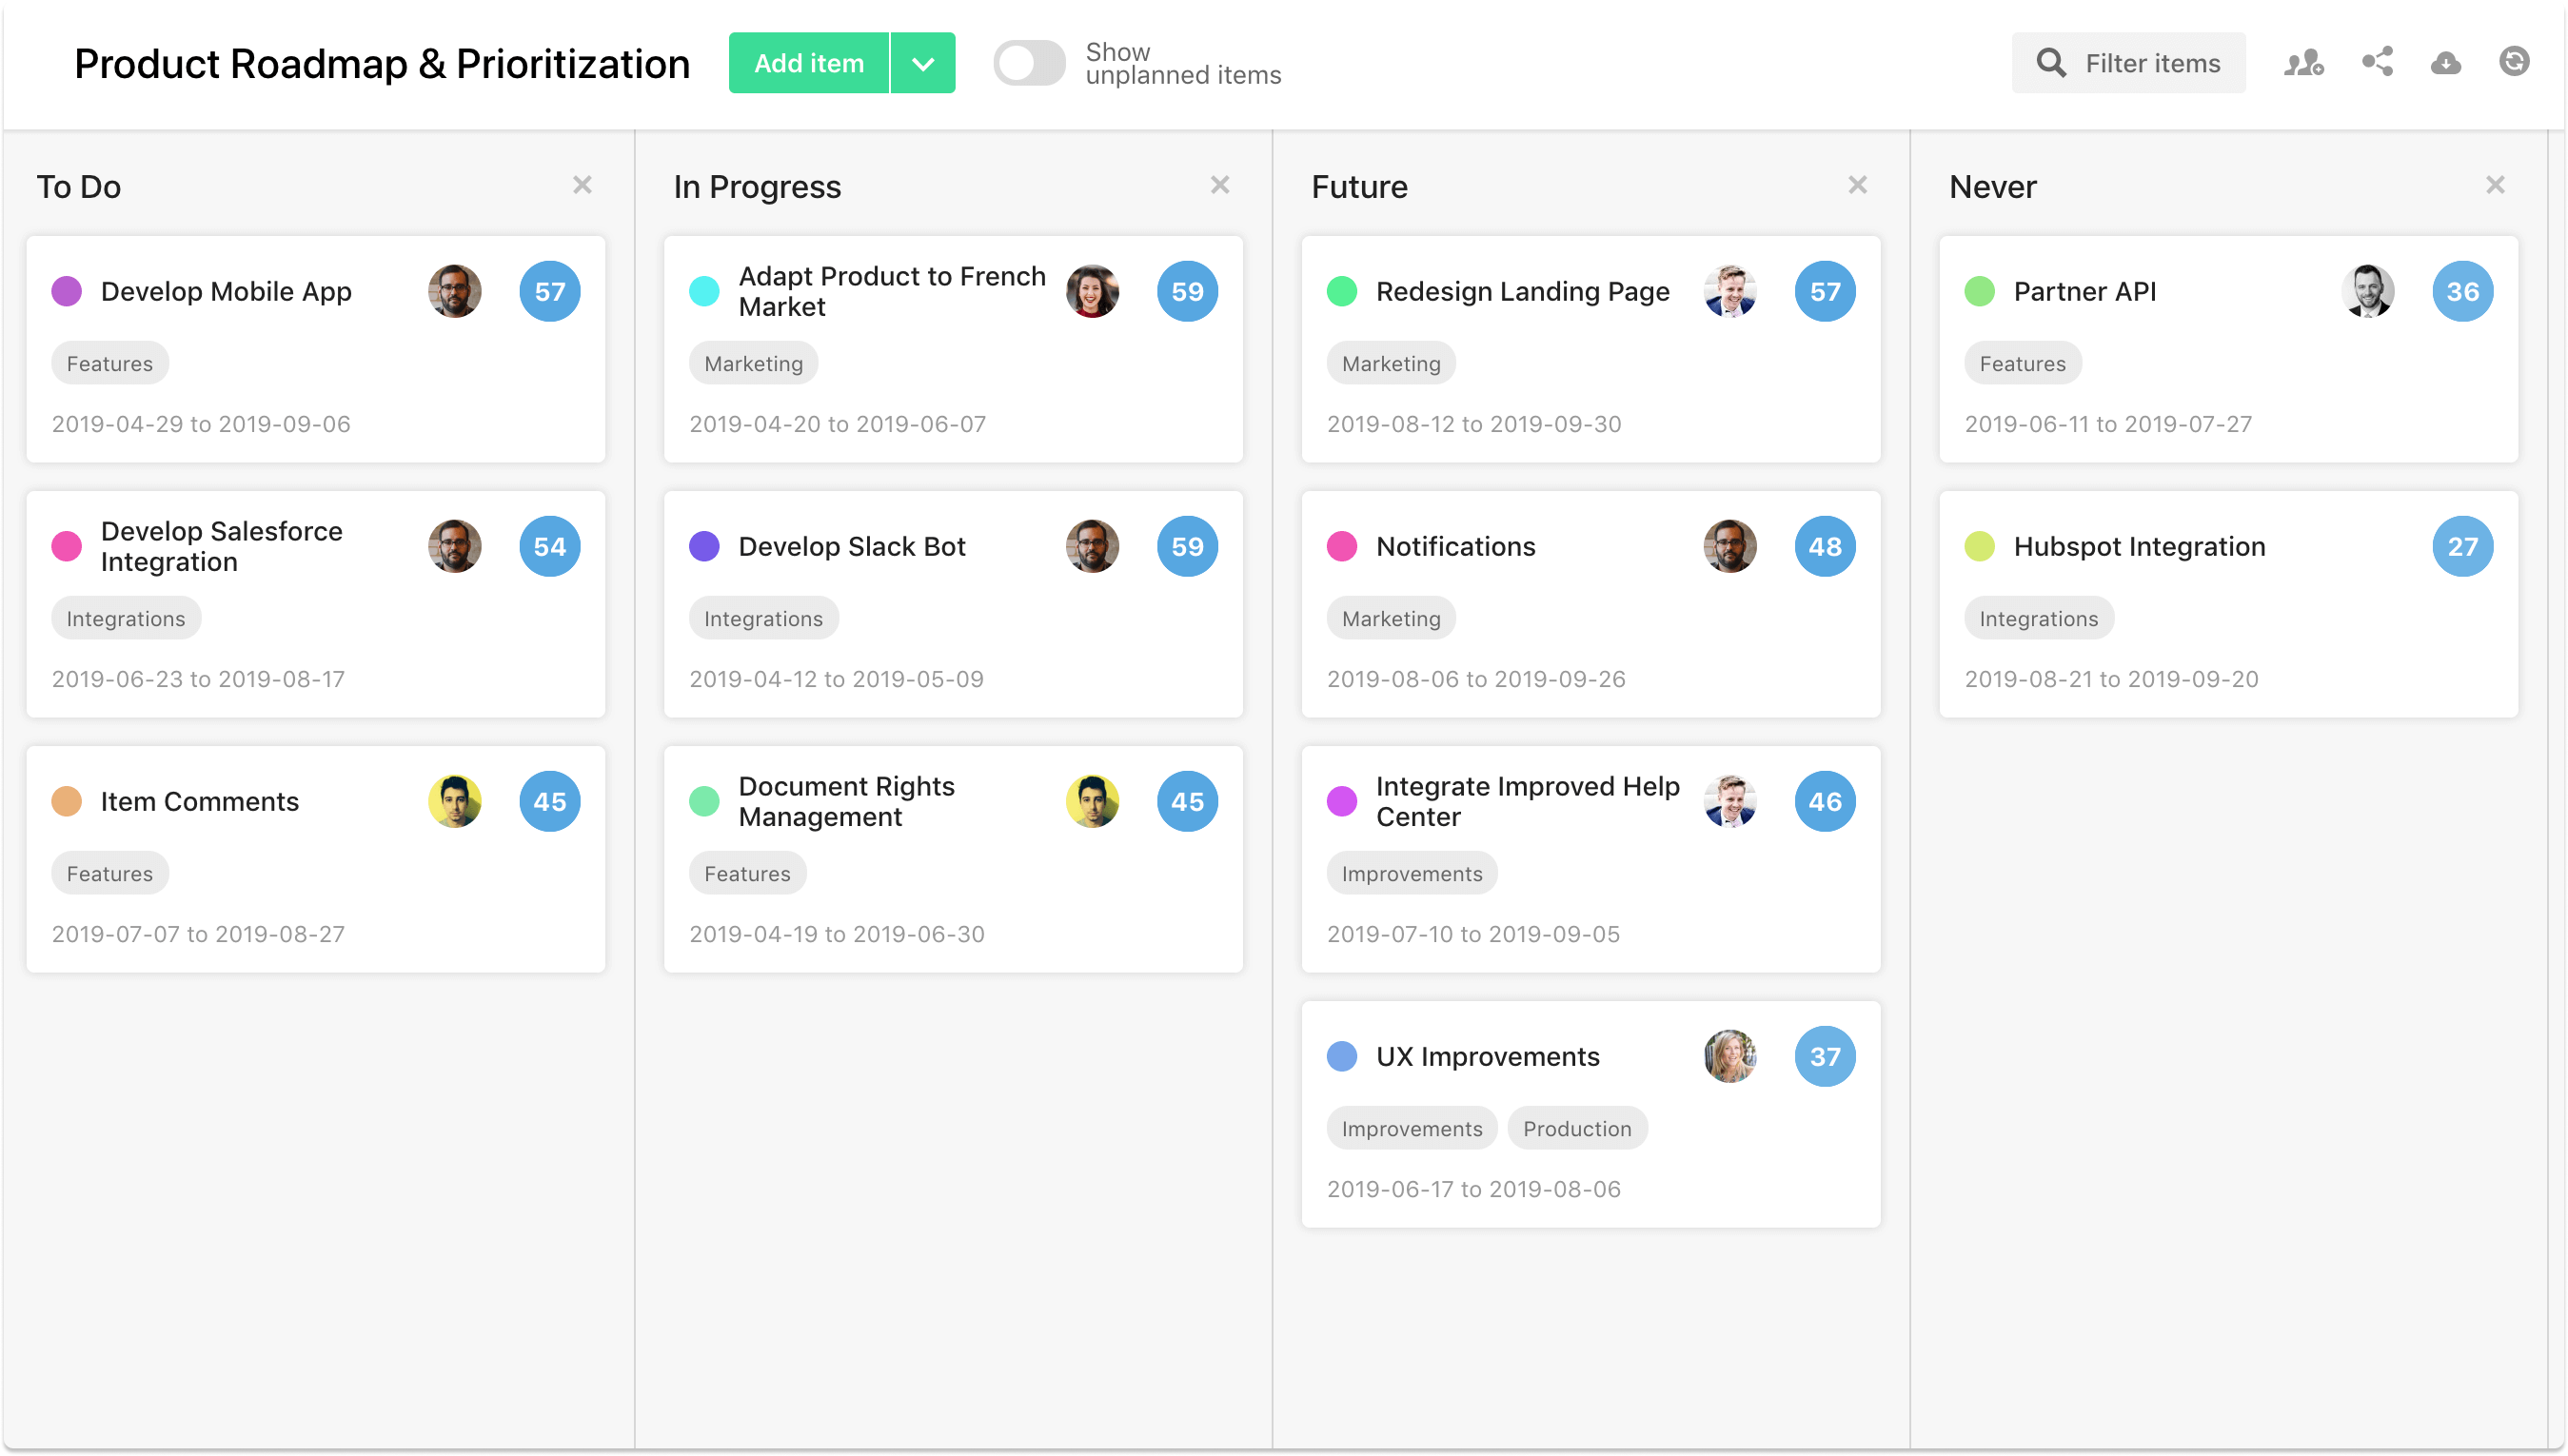The width and height of the screenshot is (2568, 1456).
Task: Open the Hubspot Integration card
Action: click(x=2140, y=546)
